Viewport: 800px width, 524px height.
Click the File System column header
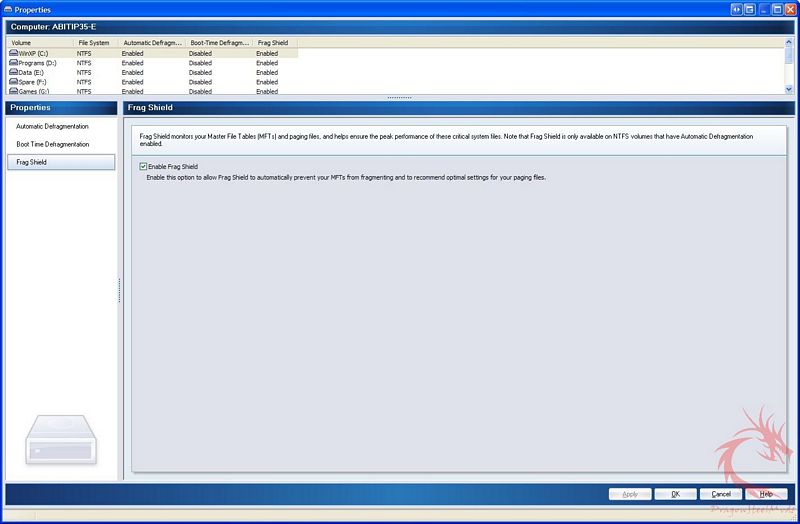click(x=96, y=43)
